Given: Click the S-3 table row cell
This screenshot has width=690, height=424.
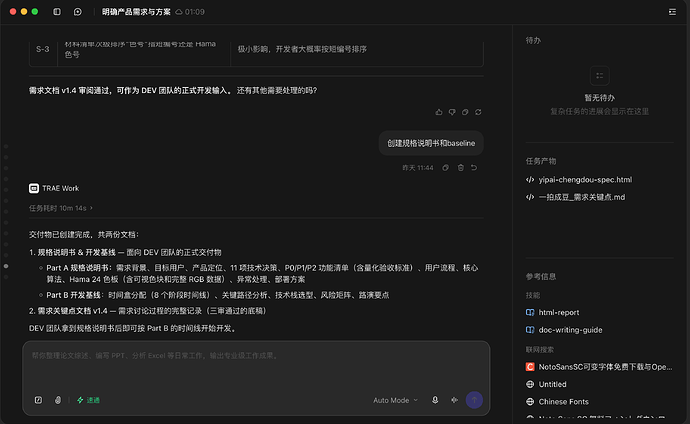Looking at the screenshot, I should click(x=43, y=49).
